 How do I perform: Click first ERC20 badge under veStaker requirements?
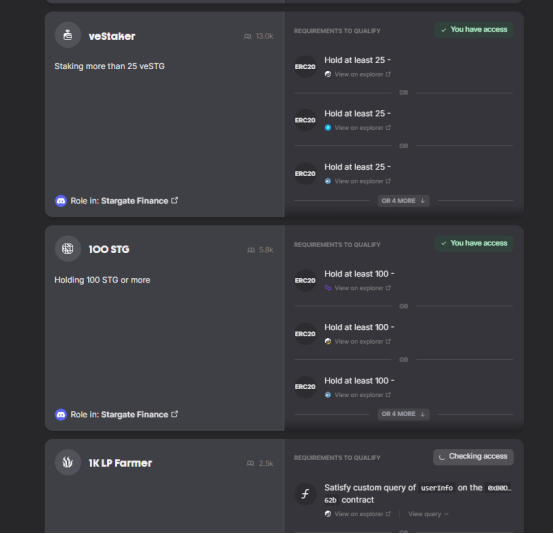click(305, 66)
